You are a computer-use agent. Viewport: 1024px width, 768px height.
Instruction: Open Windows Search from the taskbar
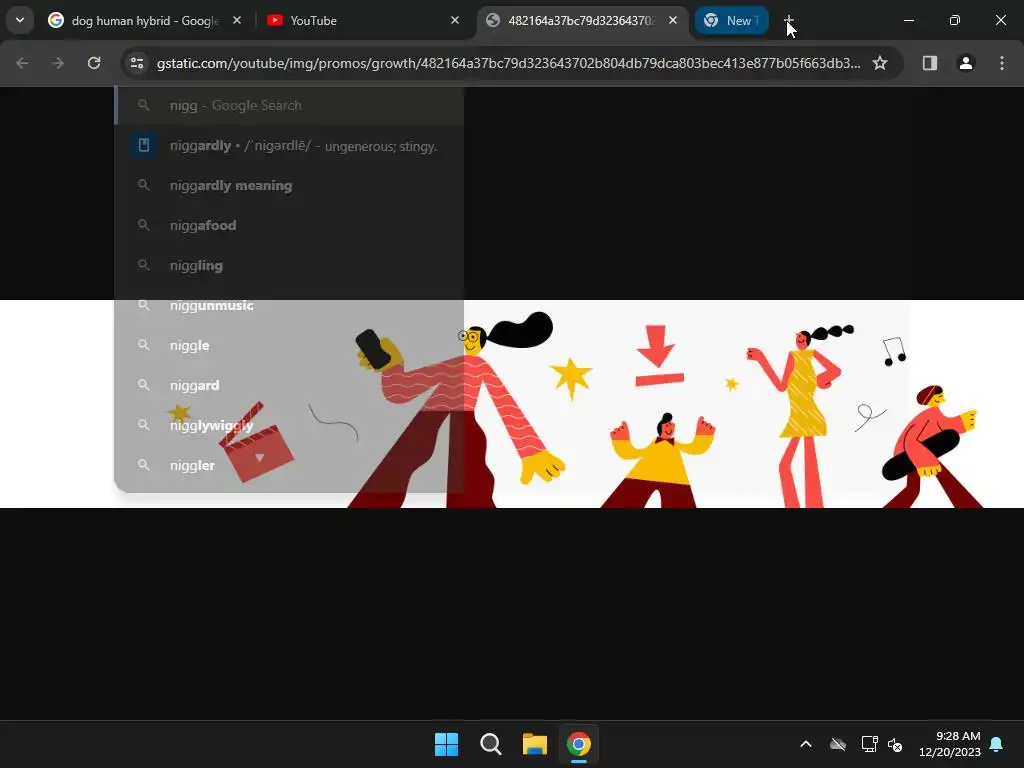coord(490,744)
